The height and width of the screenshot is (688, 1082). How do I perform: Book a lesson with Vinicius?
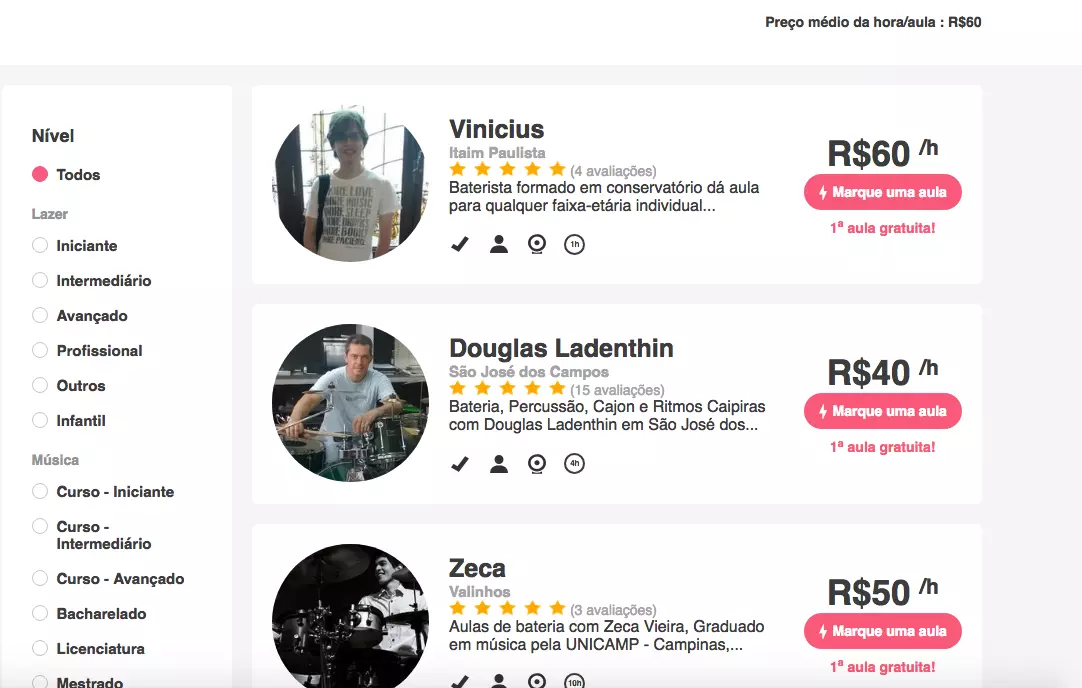click(x=882, y=192)
